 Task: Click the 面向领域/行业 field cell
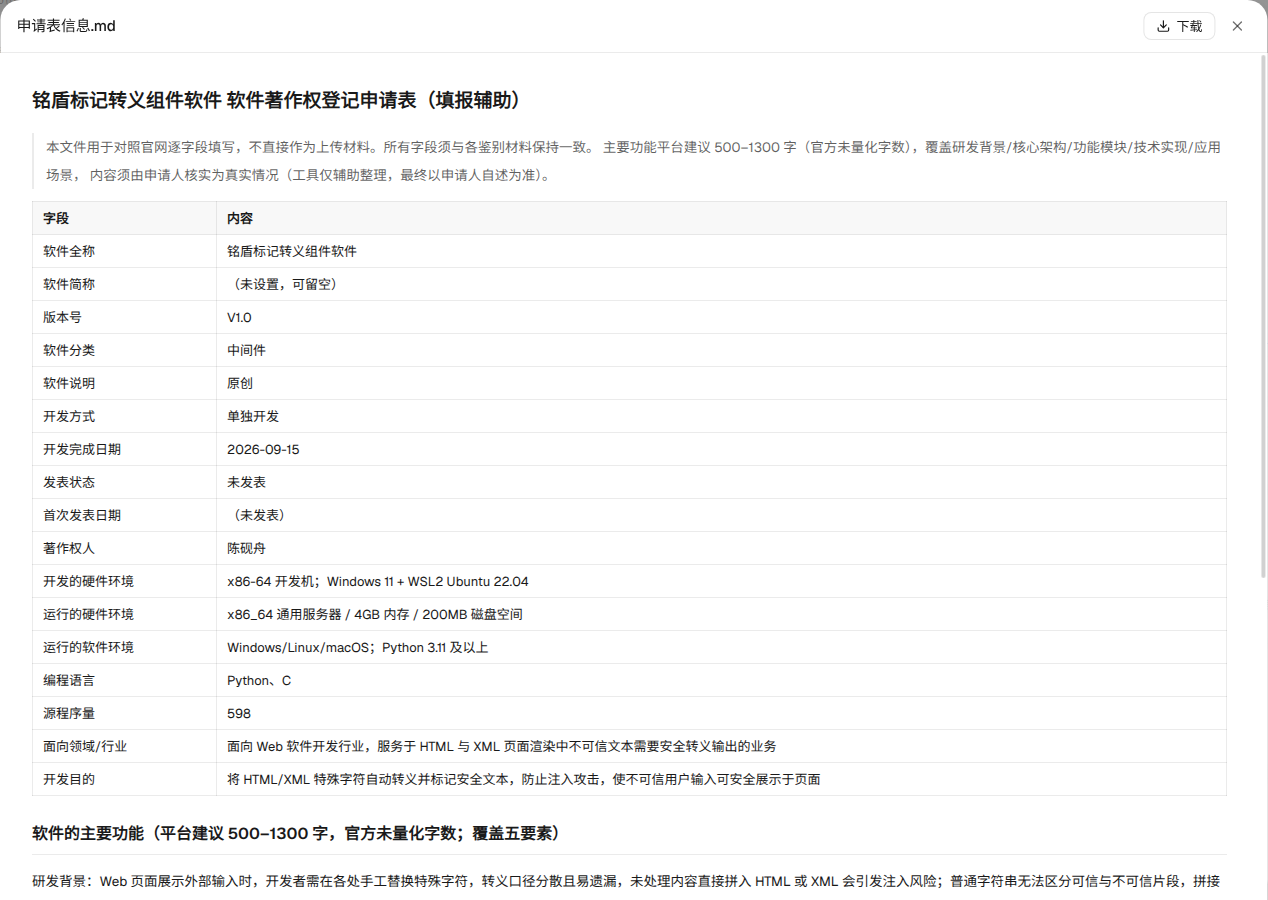(124, 746)
